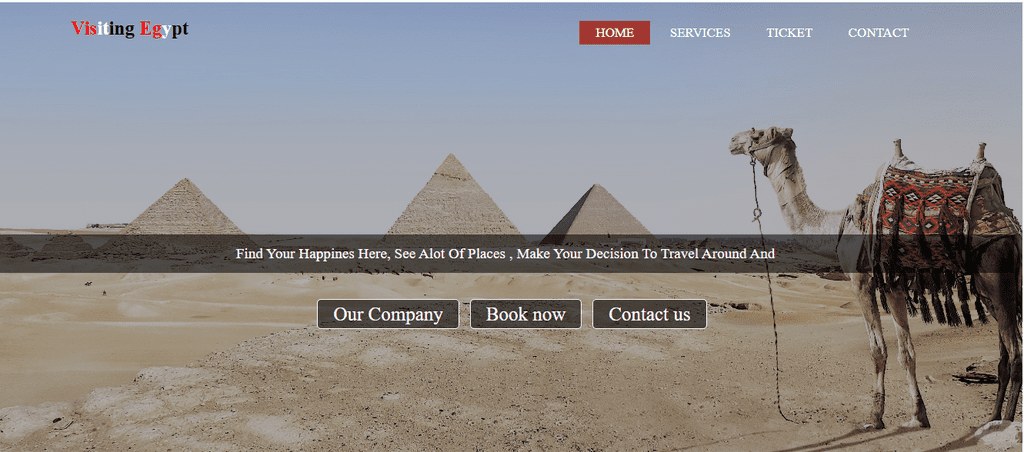Click the tallest center pyramid
Screen dimensions: 1024x452
pos(452,195)
